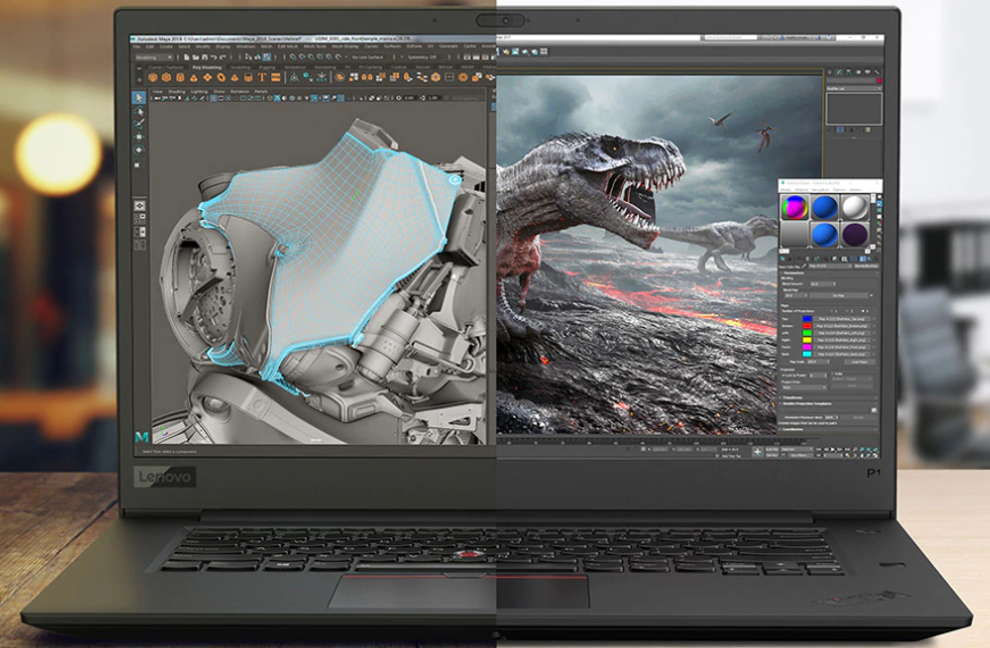Toggle the Top map checkbox
This screenshot has height=648, width=990.
874,318
